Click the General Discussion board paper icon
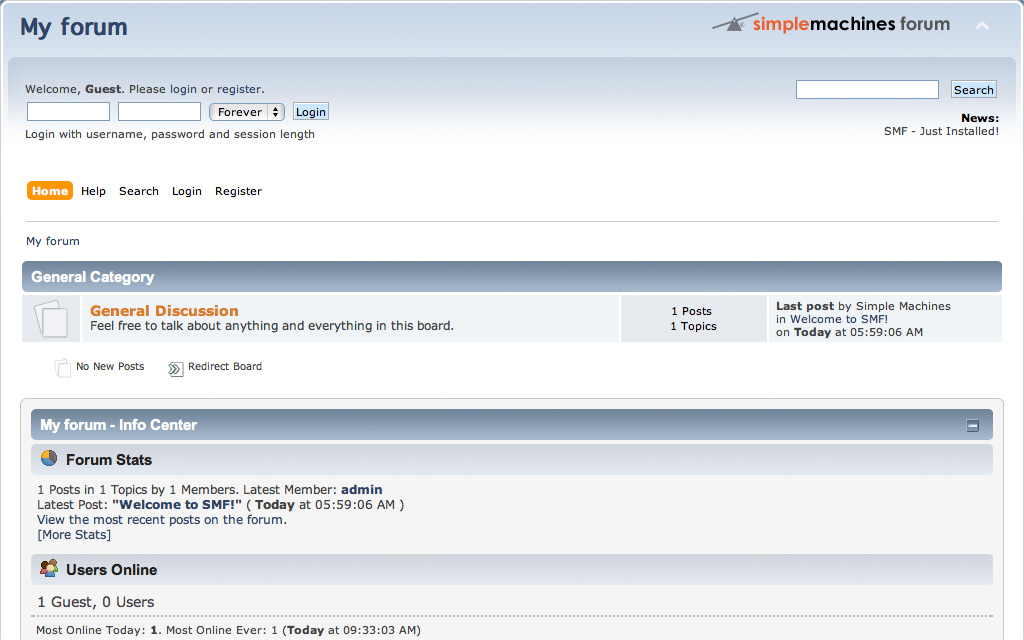 pos(50,317)
